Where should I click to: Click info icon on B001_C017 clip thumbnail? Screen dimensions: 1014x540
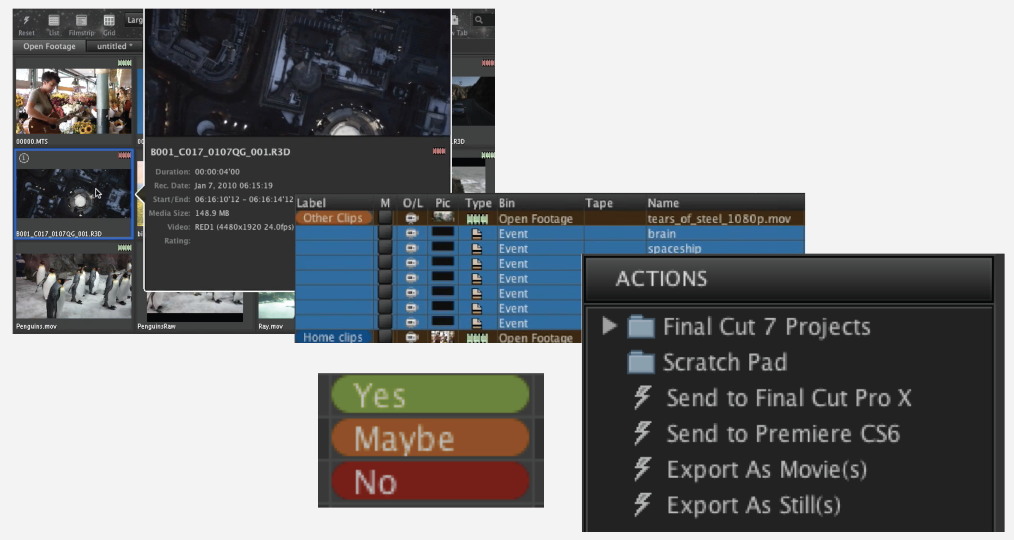[24, 158]
